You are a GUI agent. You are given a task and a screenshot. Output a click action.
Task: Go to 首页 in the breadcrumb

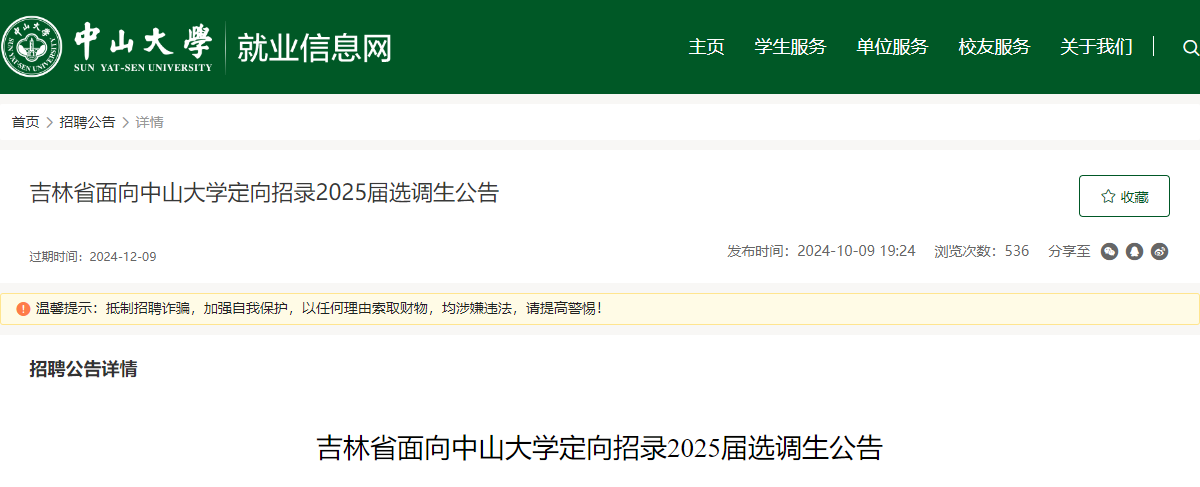pos(25,122)
